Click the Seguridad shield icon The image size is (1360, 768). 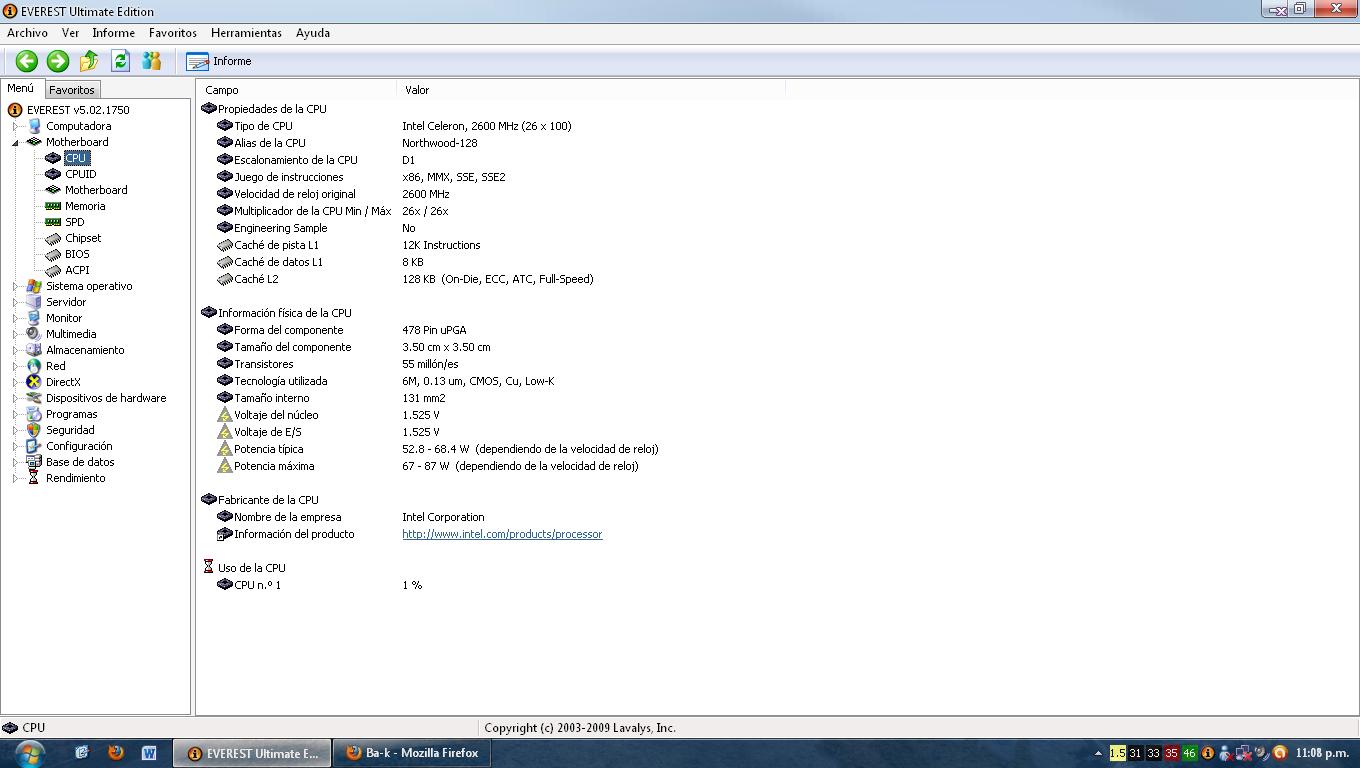[x=34, y=430]
